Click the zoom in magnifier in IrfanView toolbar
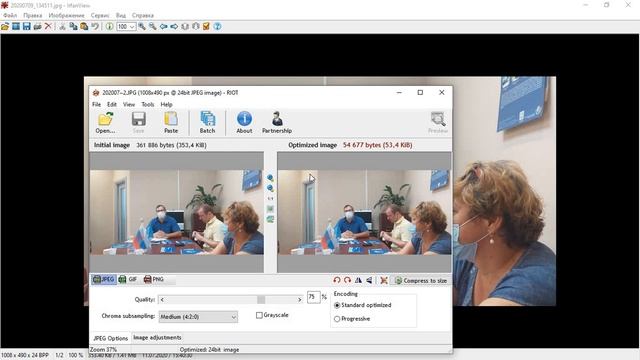This screenshot has width=640, height=360. coord(142,27)
